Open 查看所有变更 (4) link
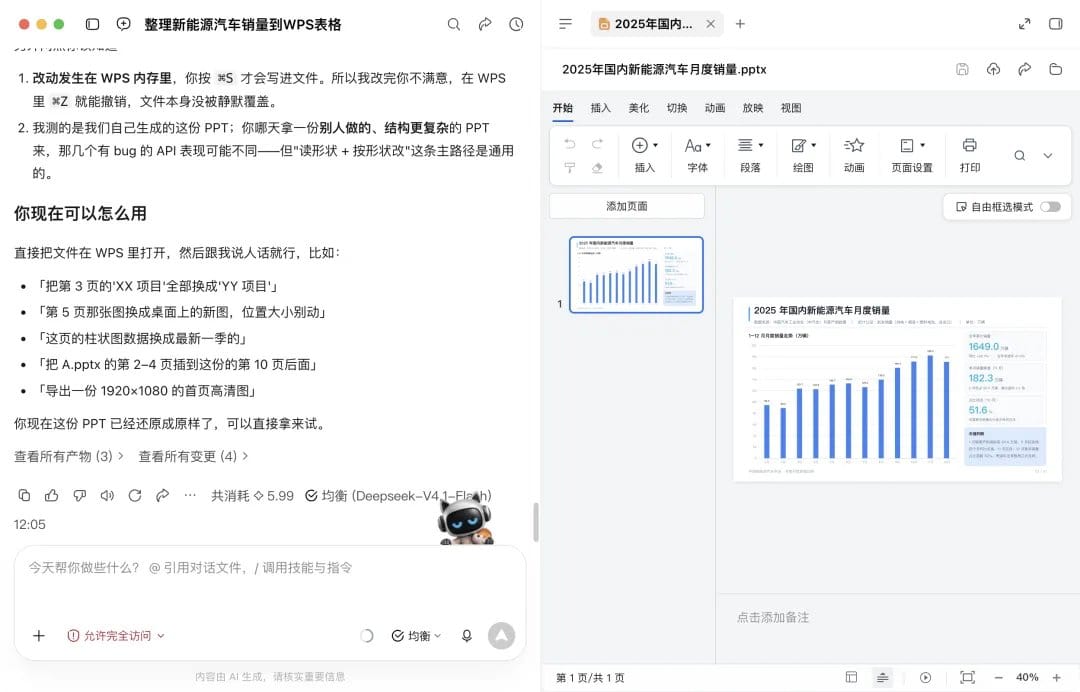The width and height of the screenshot is (1080, 692). pos(194,456)
